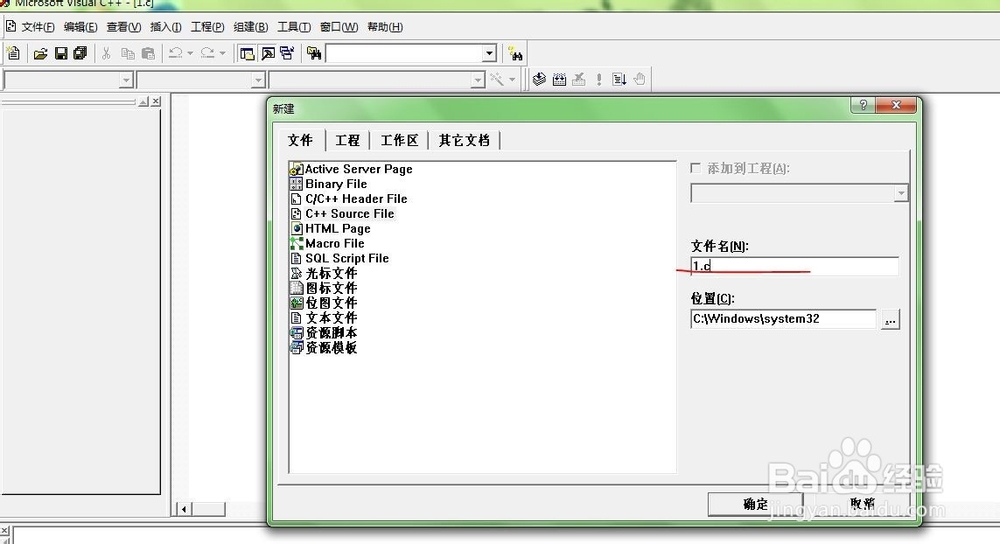
Task: Open the 文件 menu
Action: click(x=38, y=27)
